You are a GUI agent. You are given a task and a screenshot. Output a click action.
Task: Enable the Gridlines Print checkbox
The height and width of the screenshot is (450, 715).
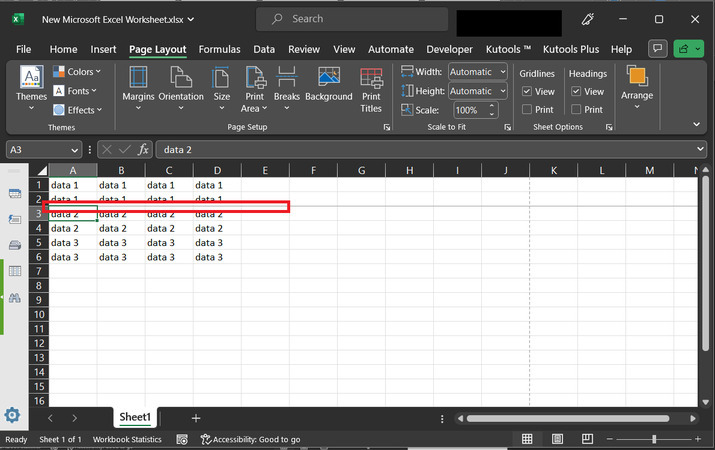(x=527, y=110)
